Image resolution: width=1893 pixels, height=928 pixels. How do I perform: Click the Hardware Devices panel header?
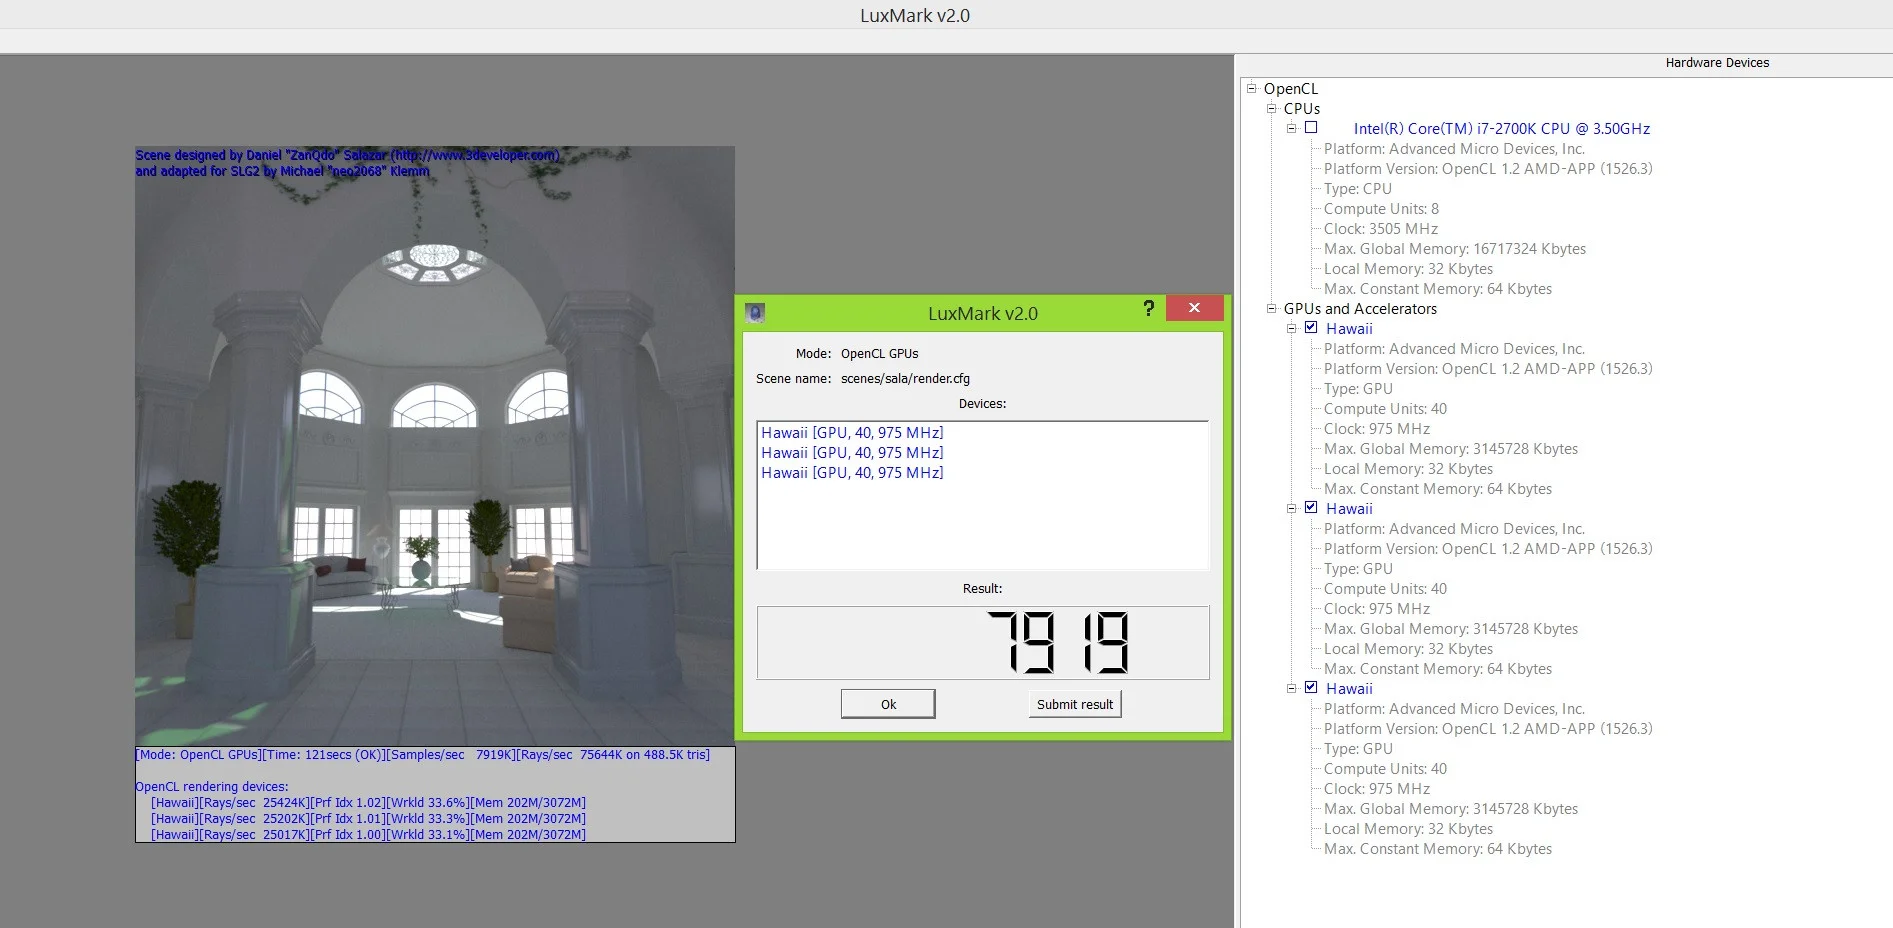tap(1717, 63)
